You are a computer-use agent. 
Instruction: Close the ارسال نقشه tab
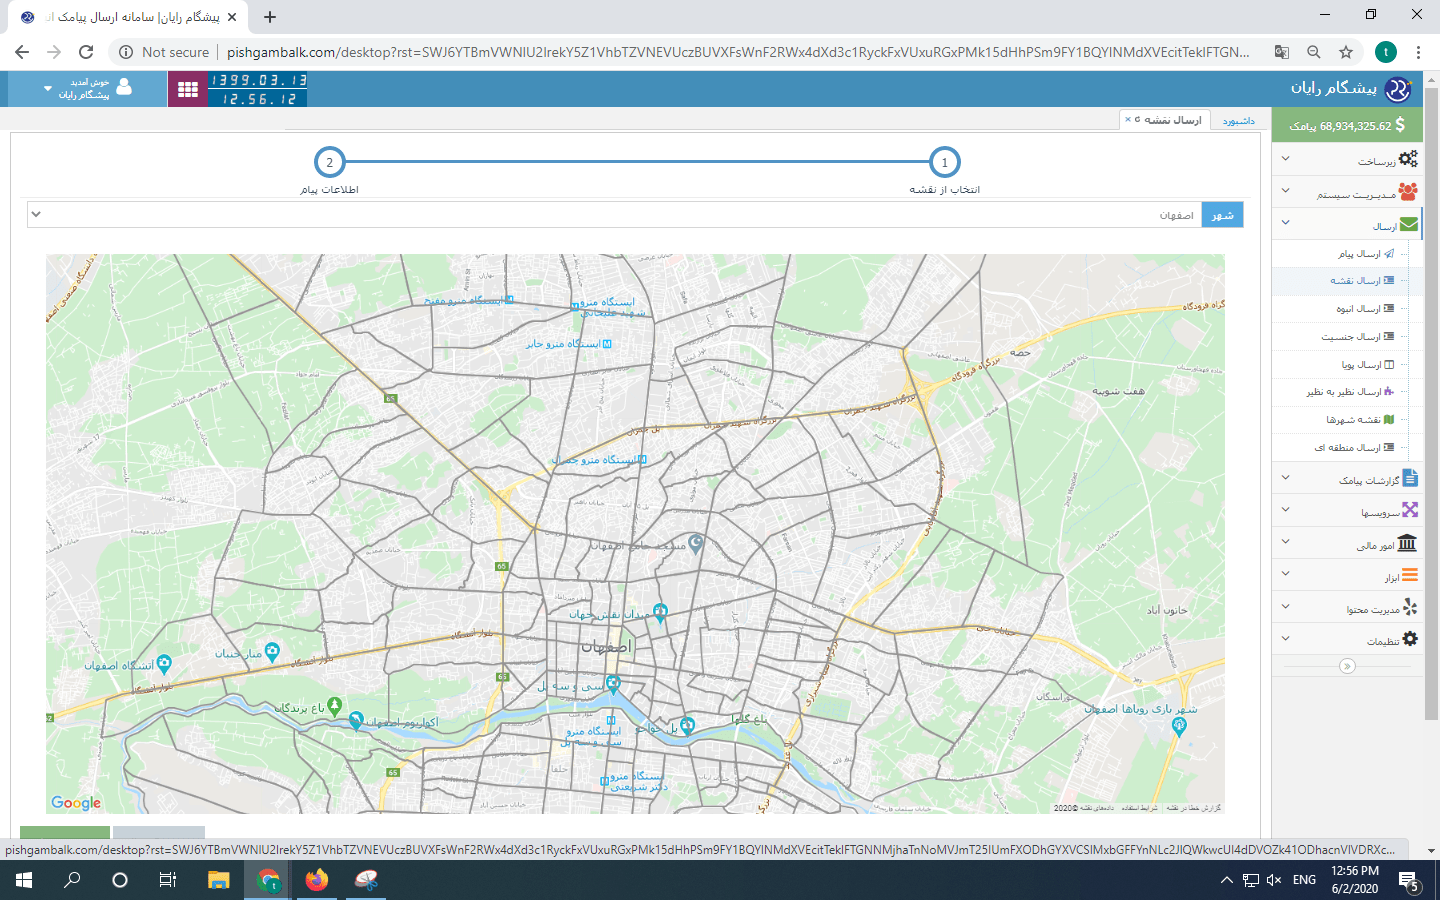pos(1128,120)
